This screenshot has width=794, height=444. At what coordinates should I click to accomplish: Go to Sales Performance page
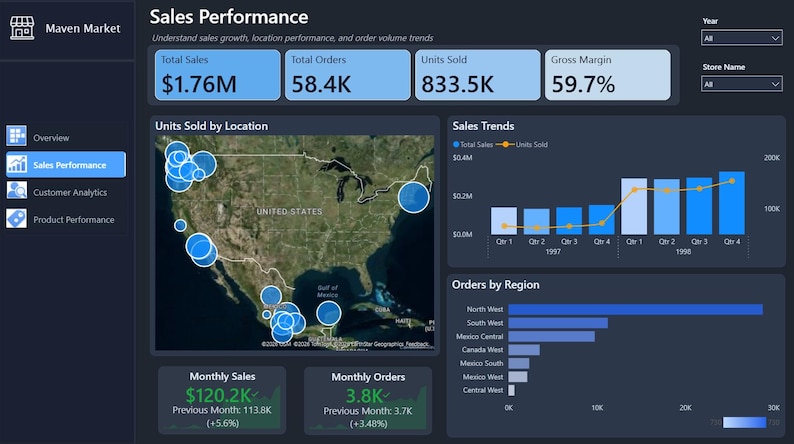(66, 164)
